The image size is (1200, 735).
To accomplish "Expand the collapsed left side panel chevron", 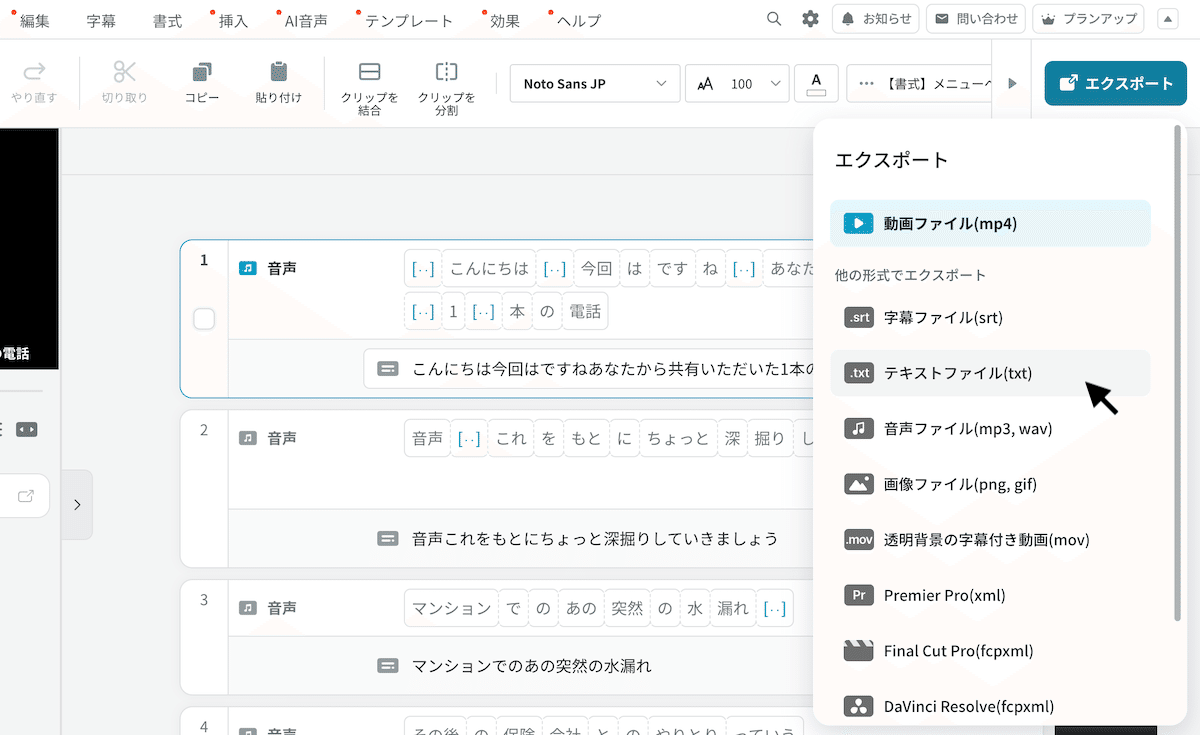I will [78, 504].
